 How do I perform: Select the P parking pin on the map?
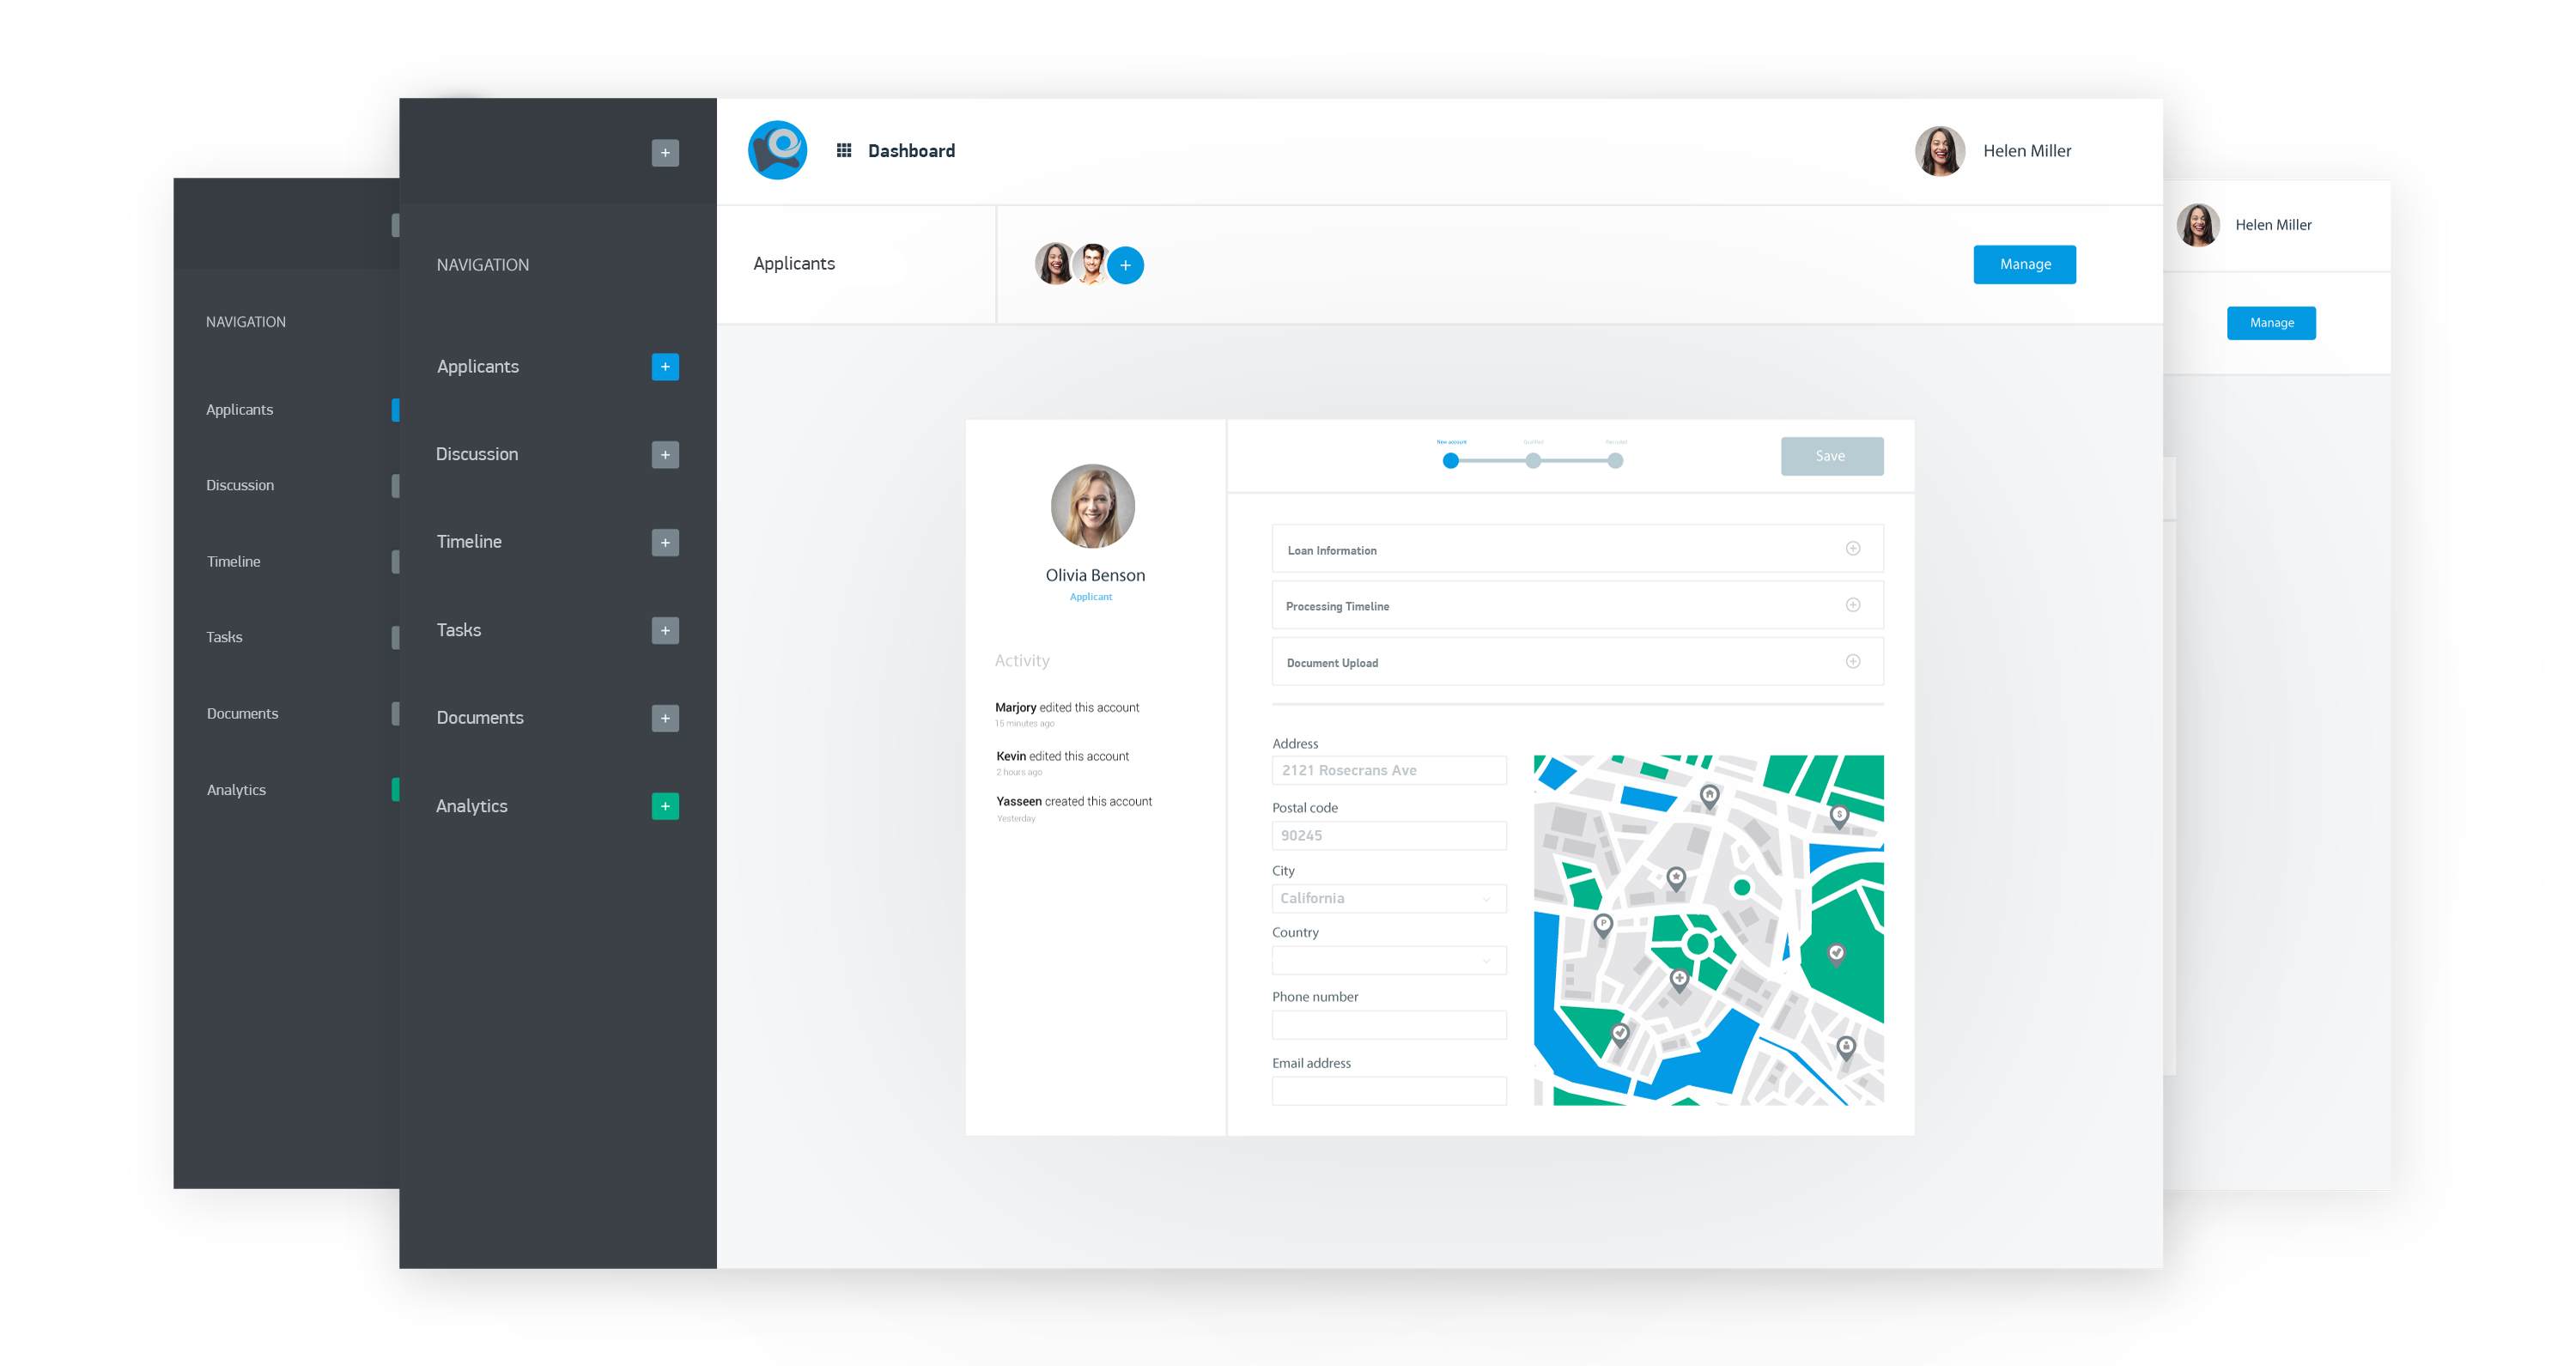[x=1604, y=925]
